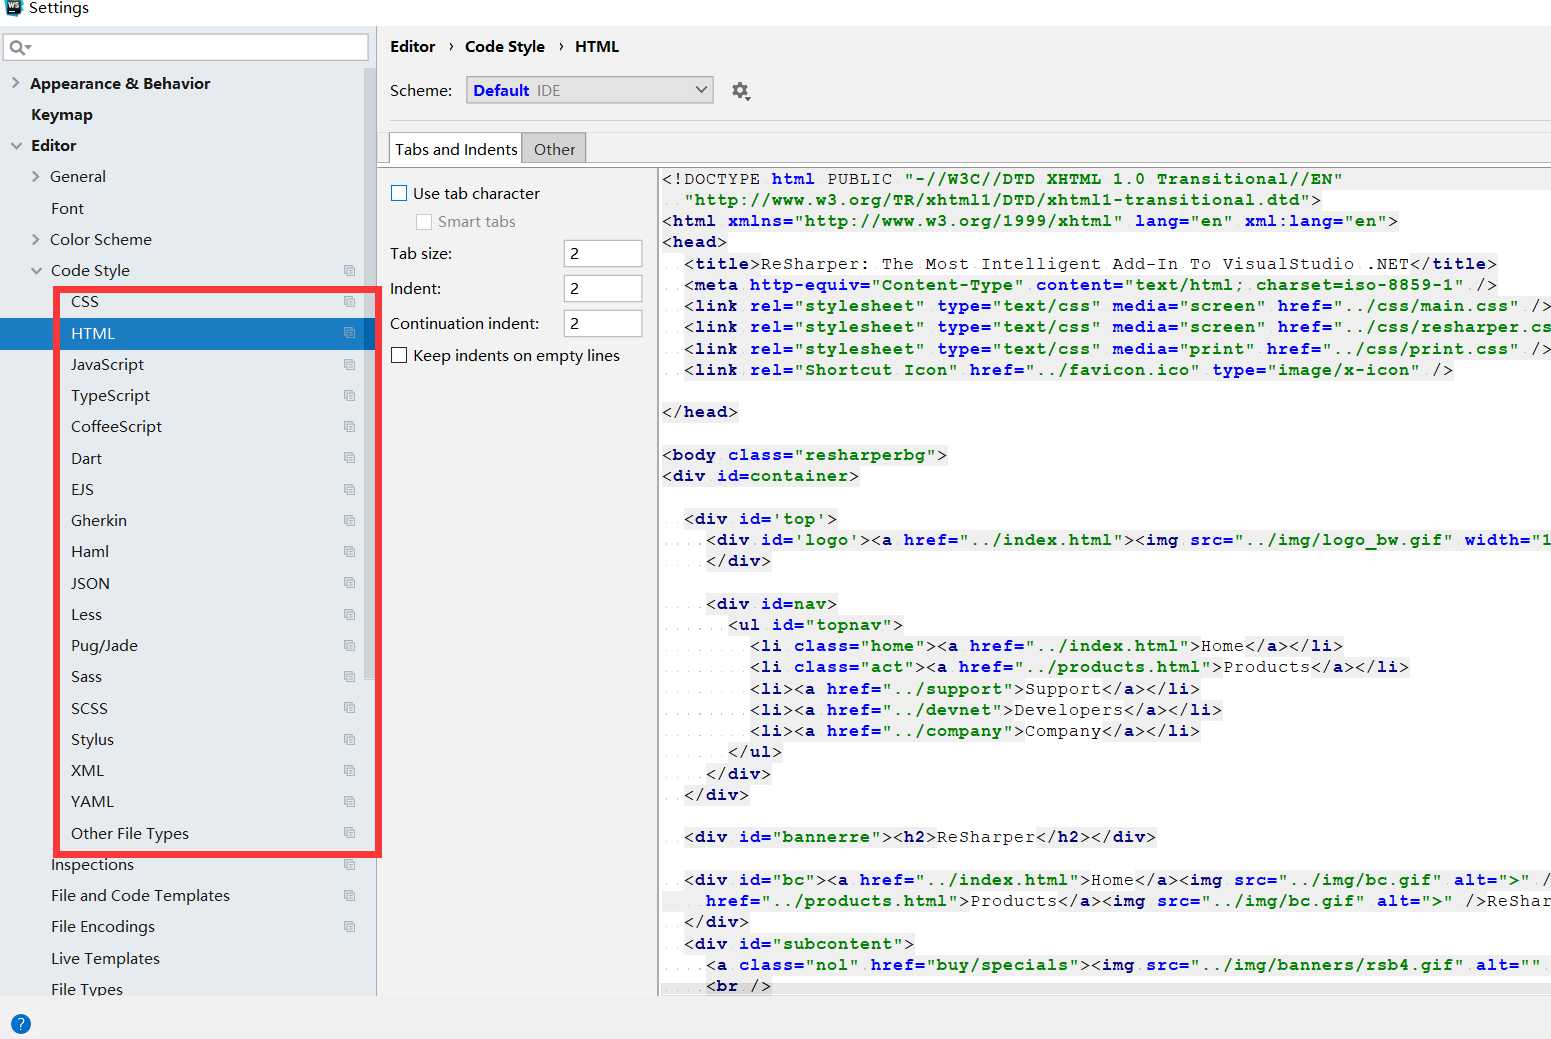Screen dimensions: 1551x1039
Task: Click copy icon on XML row
Action: [x=349, y=770]
